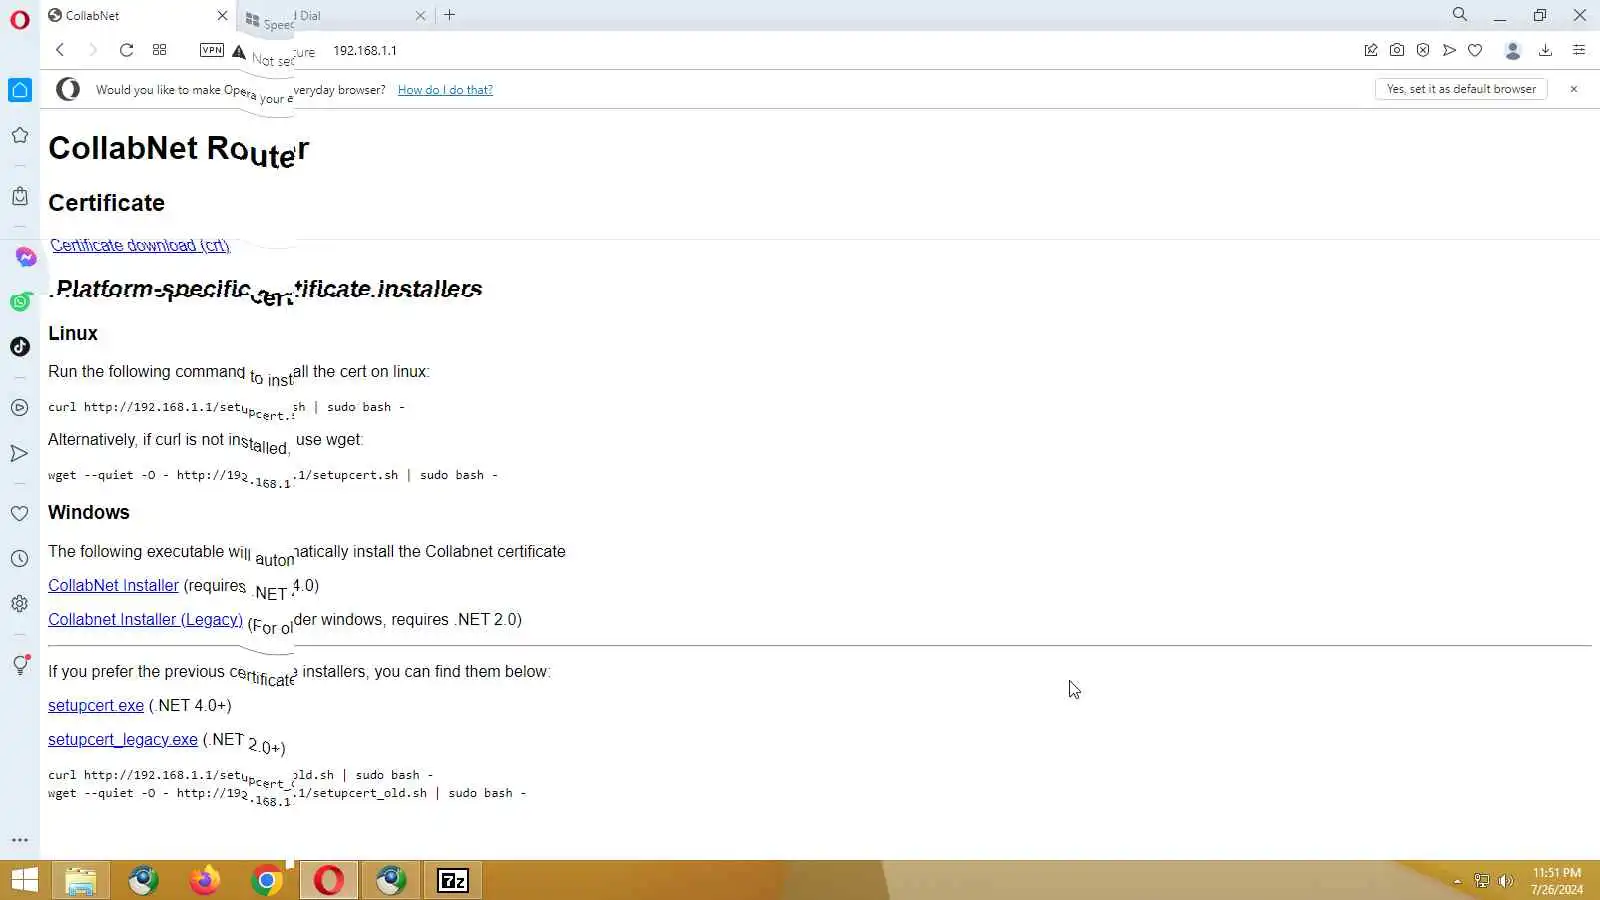Show hidden system tray icons
This screenshot has height=900, width=1600.
[1457, 881]
